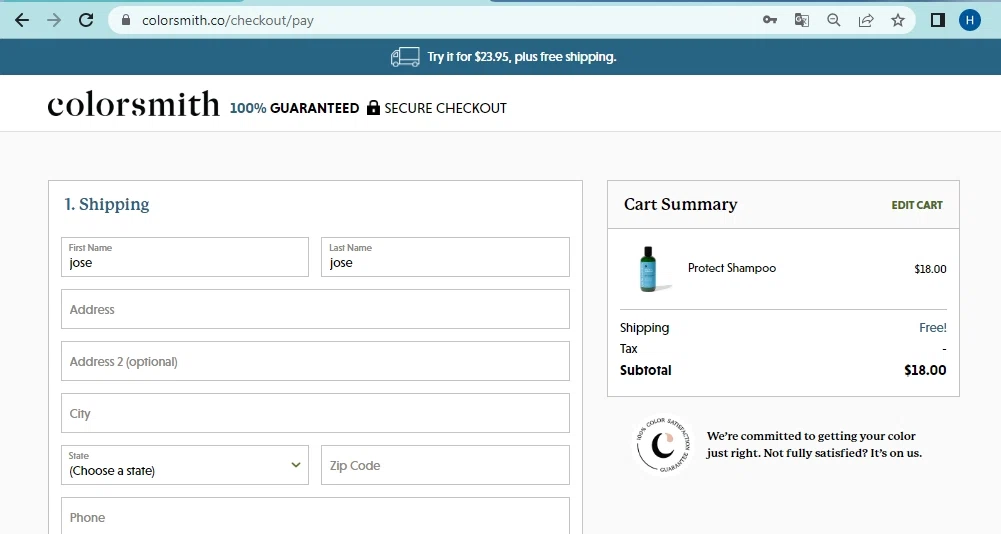Reload the page with the refresh icon
The image size is (1001, 534).
86,20
